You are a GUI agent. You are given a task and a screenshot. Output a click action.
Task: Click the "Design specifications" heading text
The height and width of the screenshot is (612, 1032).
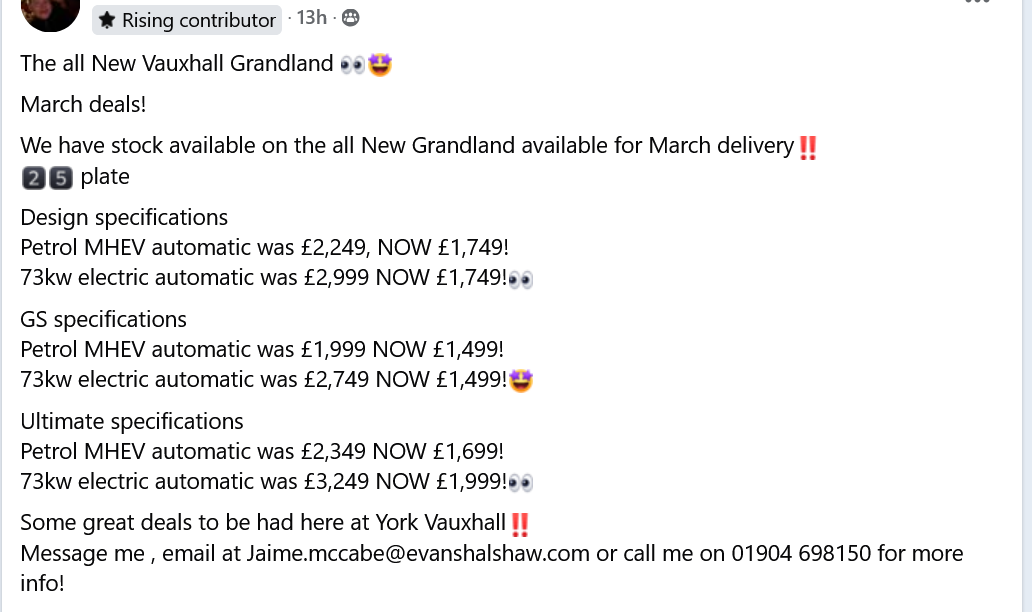click(124, 218)
